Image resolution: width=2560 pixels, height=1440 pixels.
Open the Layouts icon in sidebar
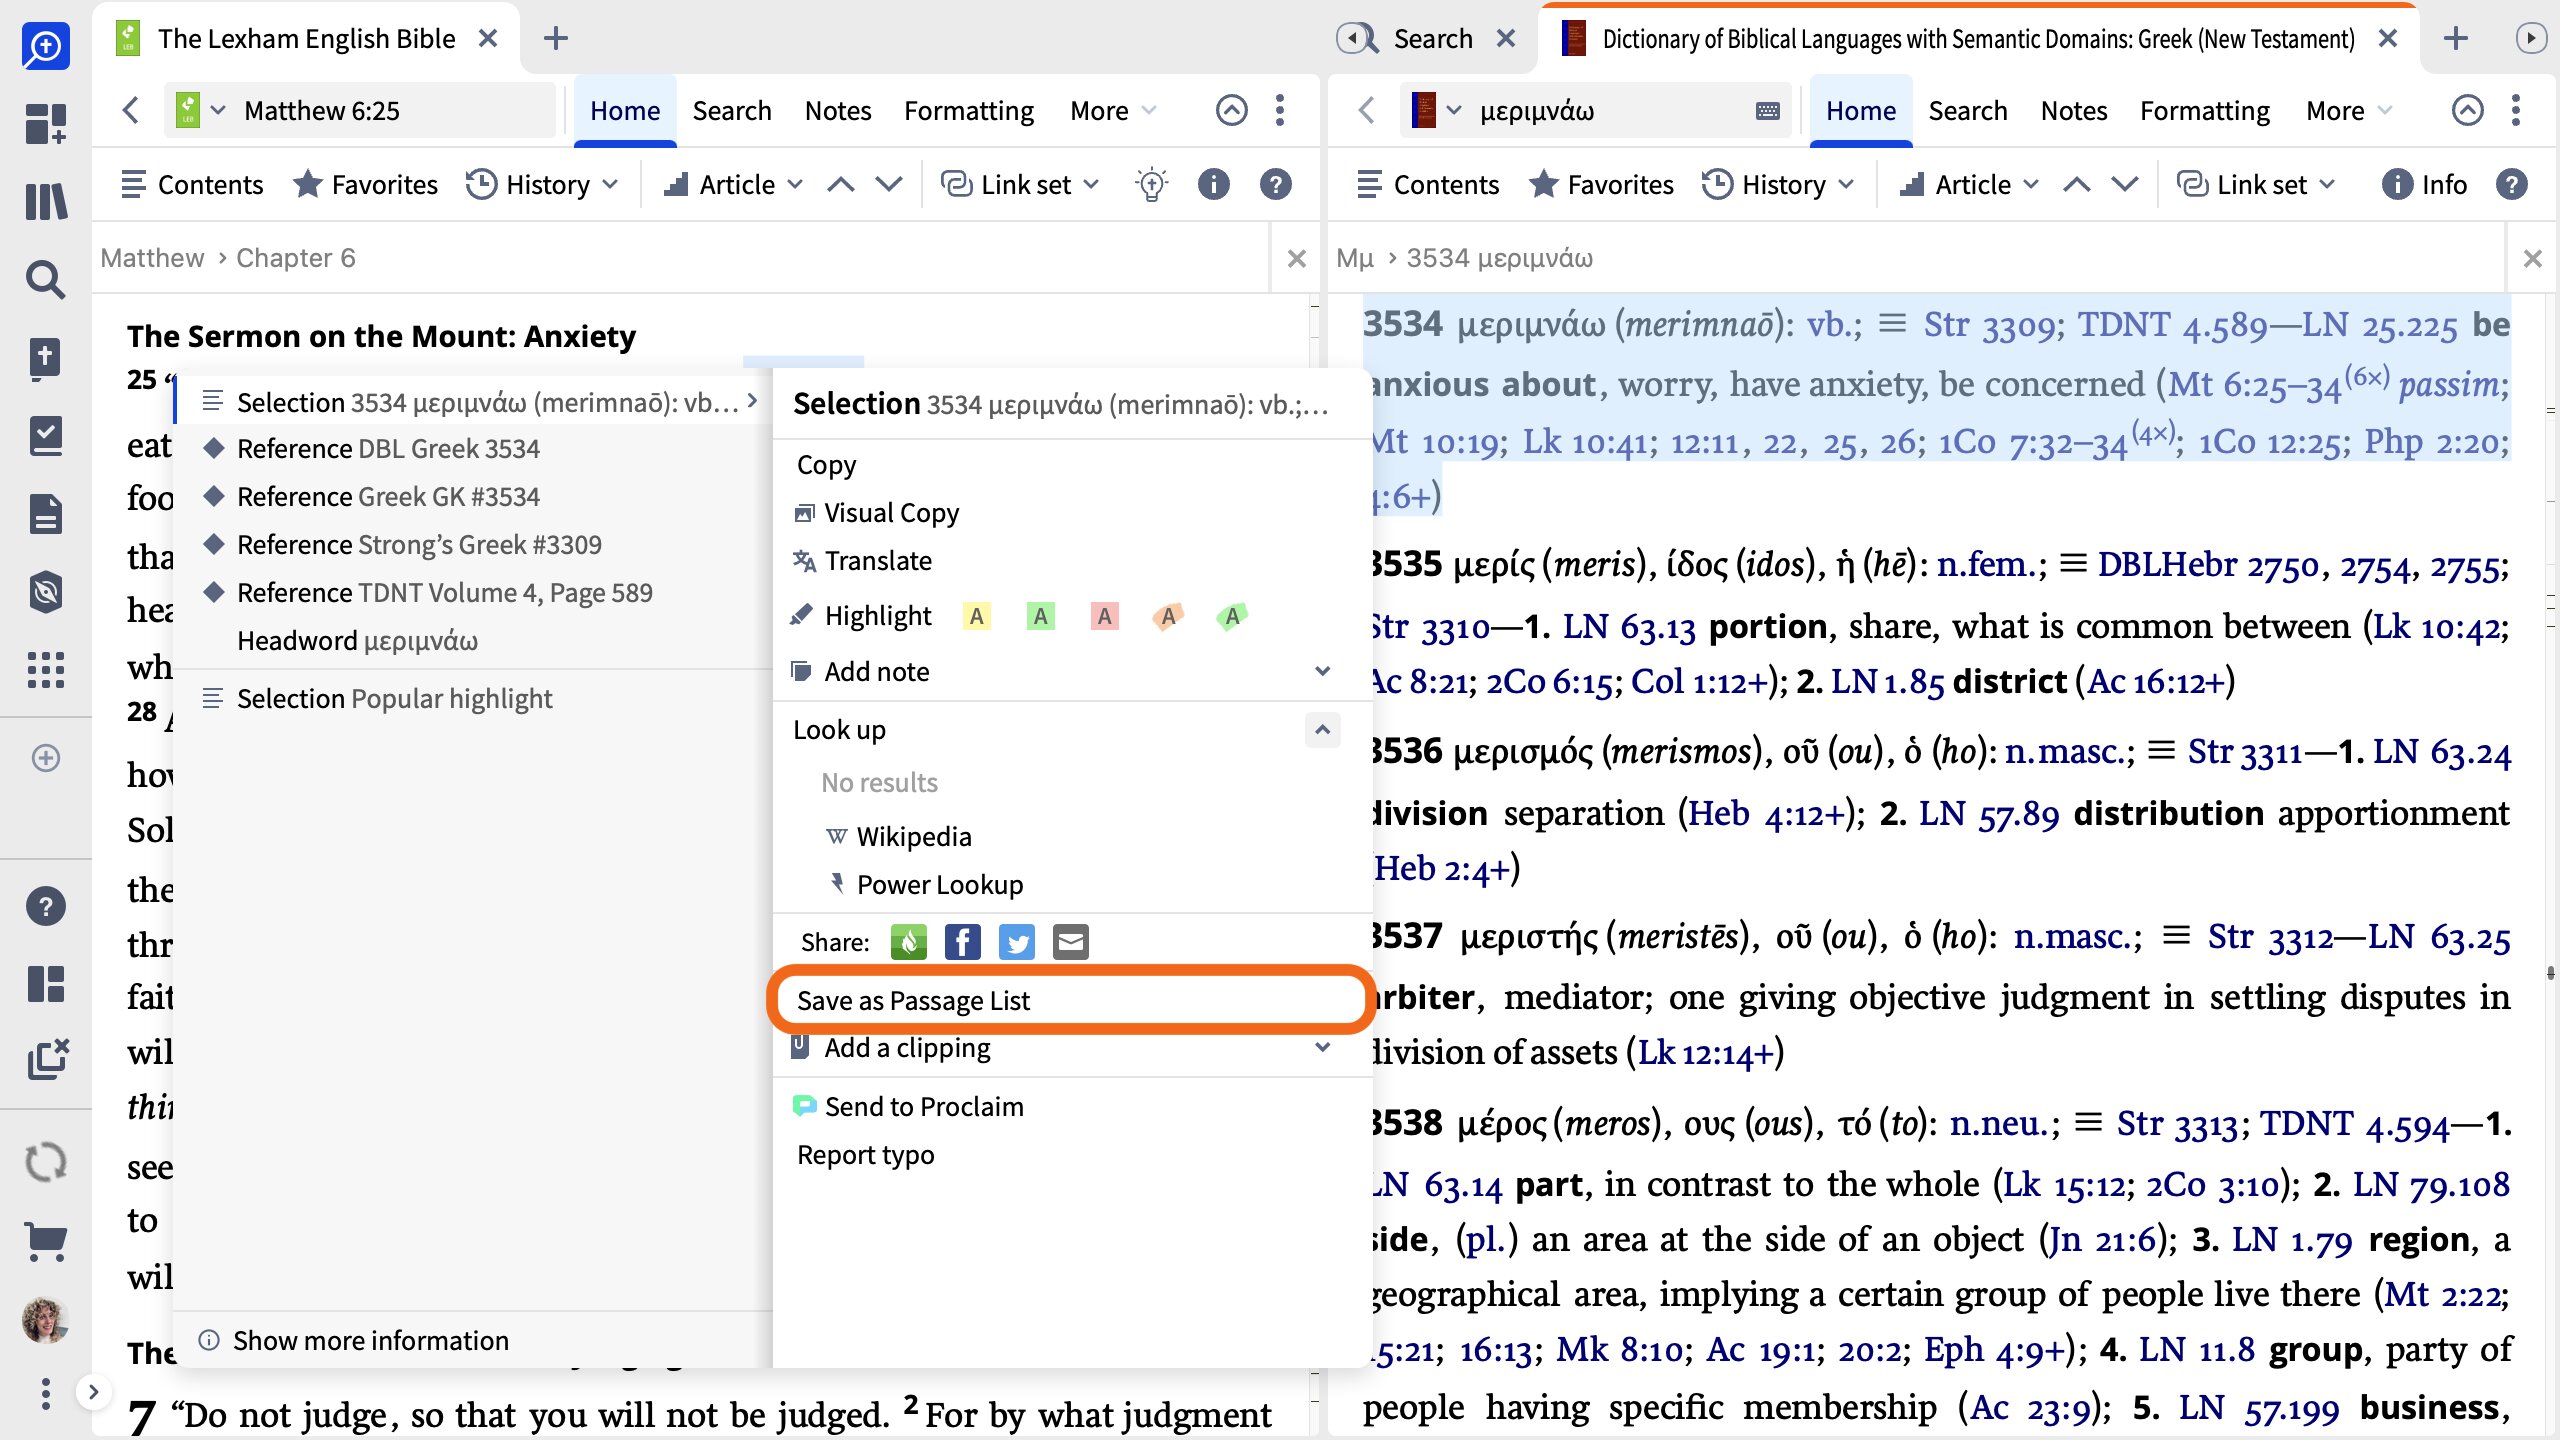coord(46,984)
